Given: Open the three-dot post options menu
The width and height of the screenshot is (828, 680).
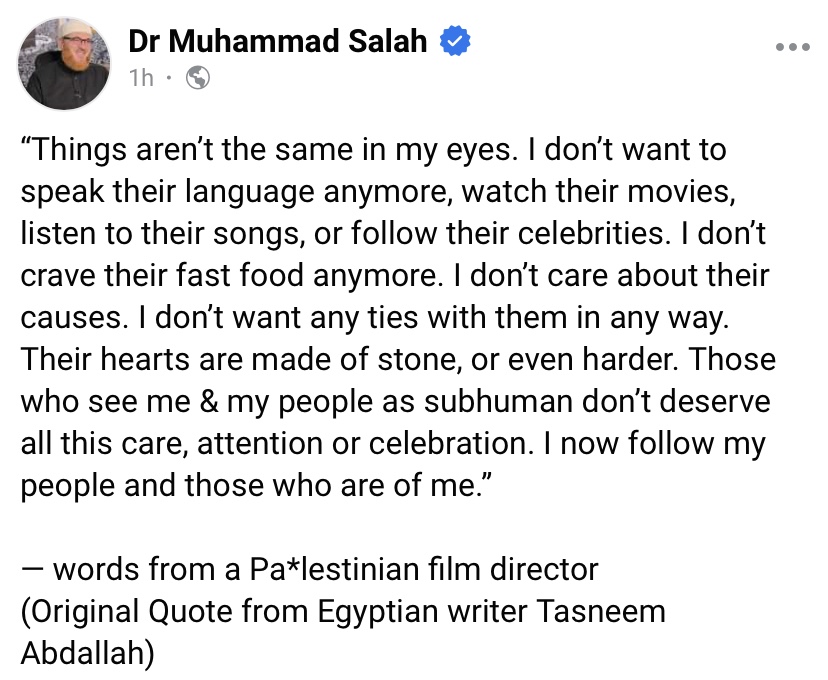Looking at the screenshot, I should [792, 46].
